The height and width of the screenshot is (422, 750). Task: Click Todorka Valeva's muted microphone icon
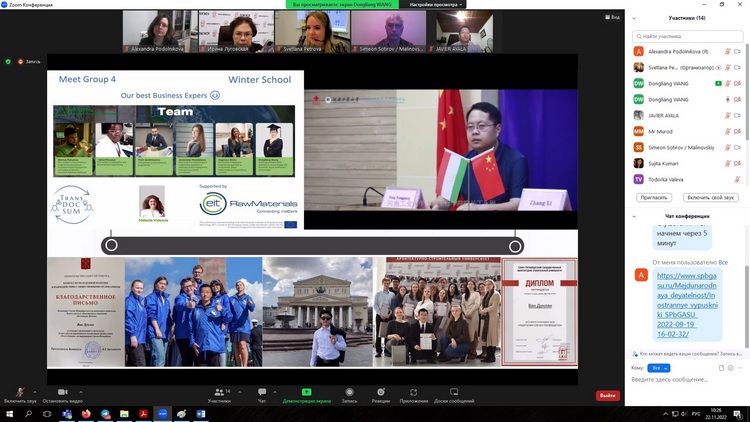737,179
